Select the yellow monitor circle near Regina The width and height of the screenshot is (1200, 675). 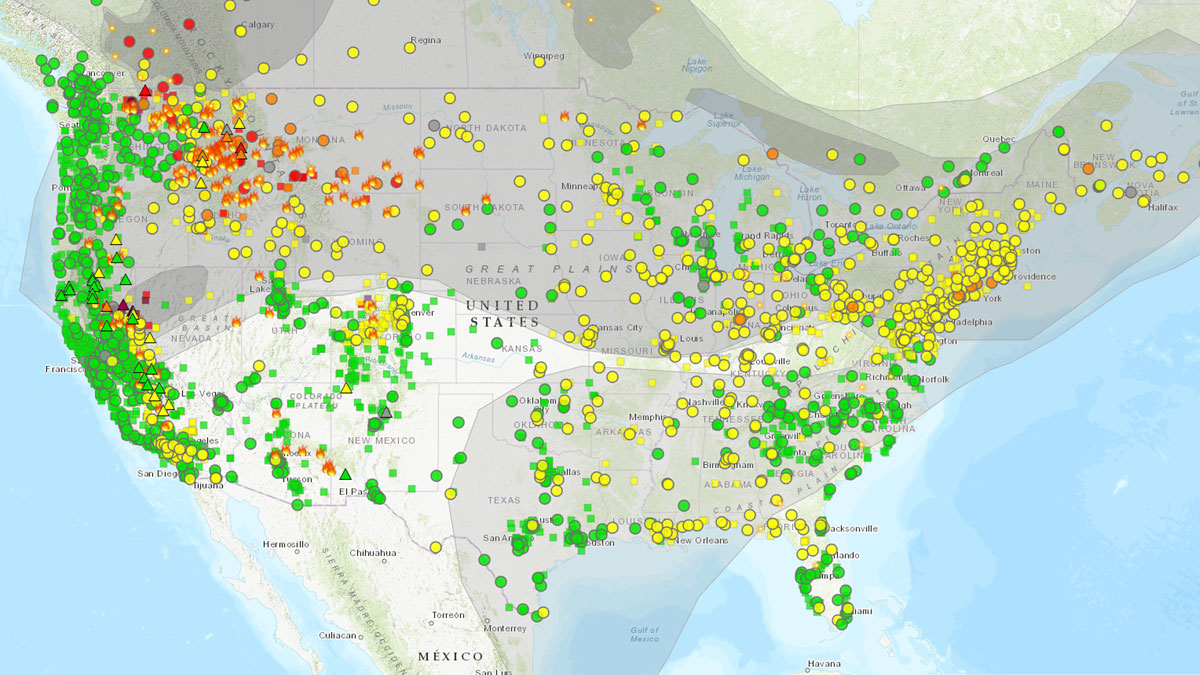pyautogui.click(x=408, y=46)
